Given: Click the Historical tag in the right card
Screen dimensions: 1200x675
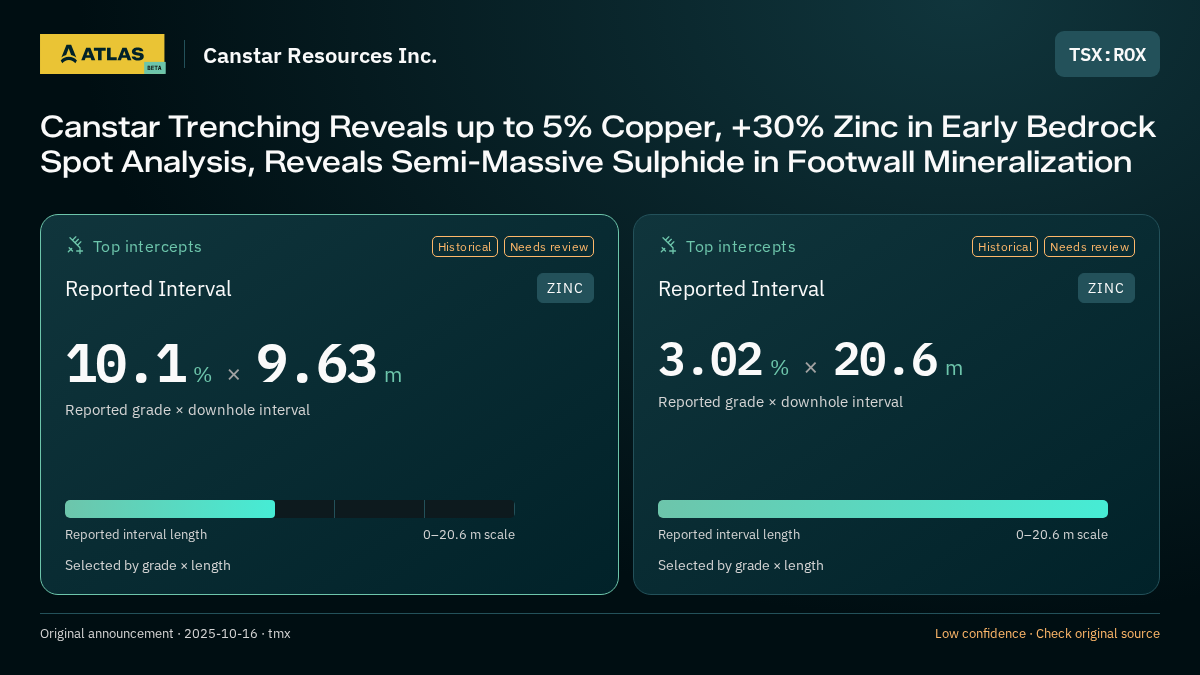Looking at the screenshot, I should (1005, 246).
